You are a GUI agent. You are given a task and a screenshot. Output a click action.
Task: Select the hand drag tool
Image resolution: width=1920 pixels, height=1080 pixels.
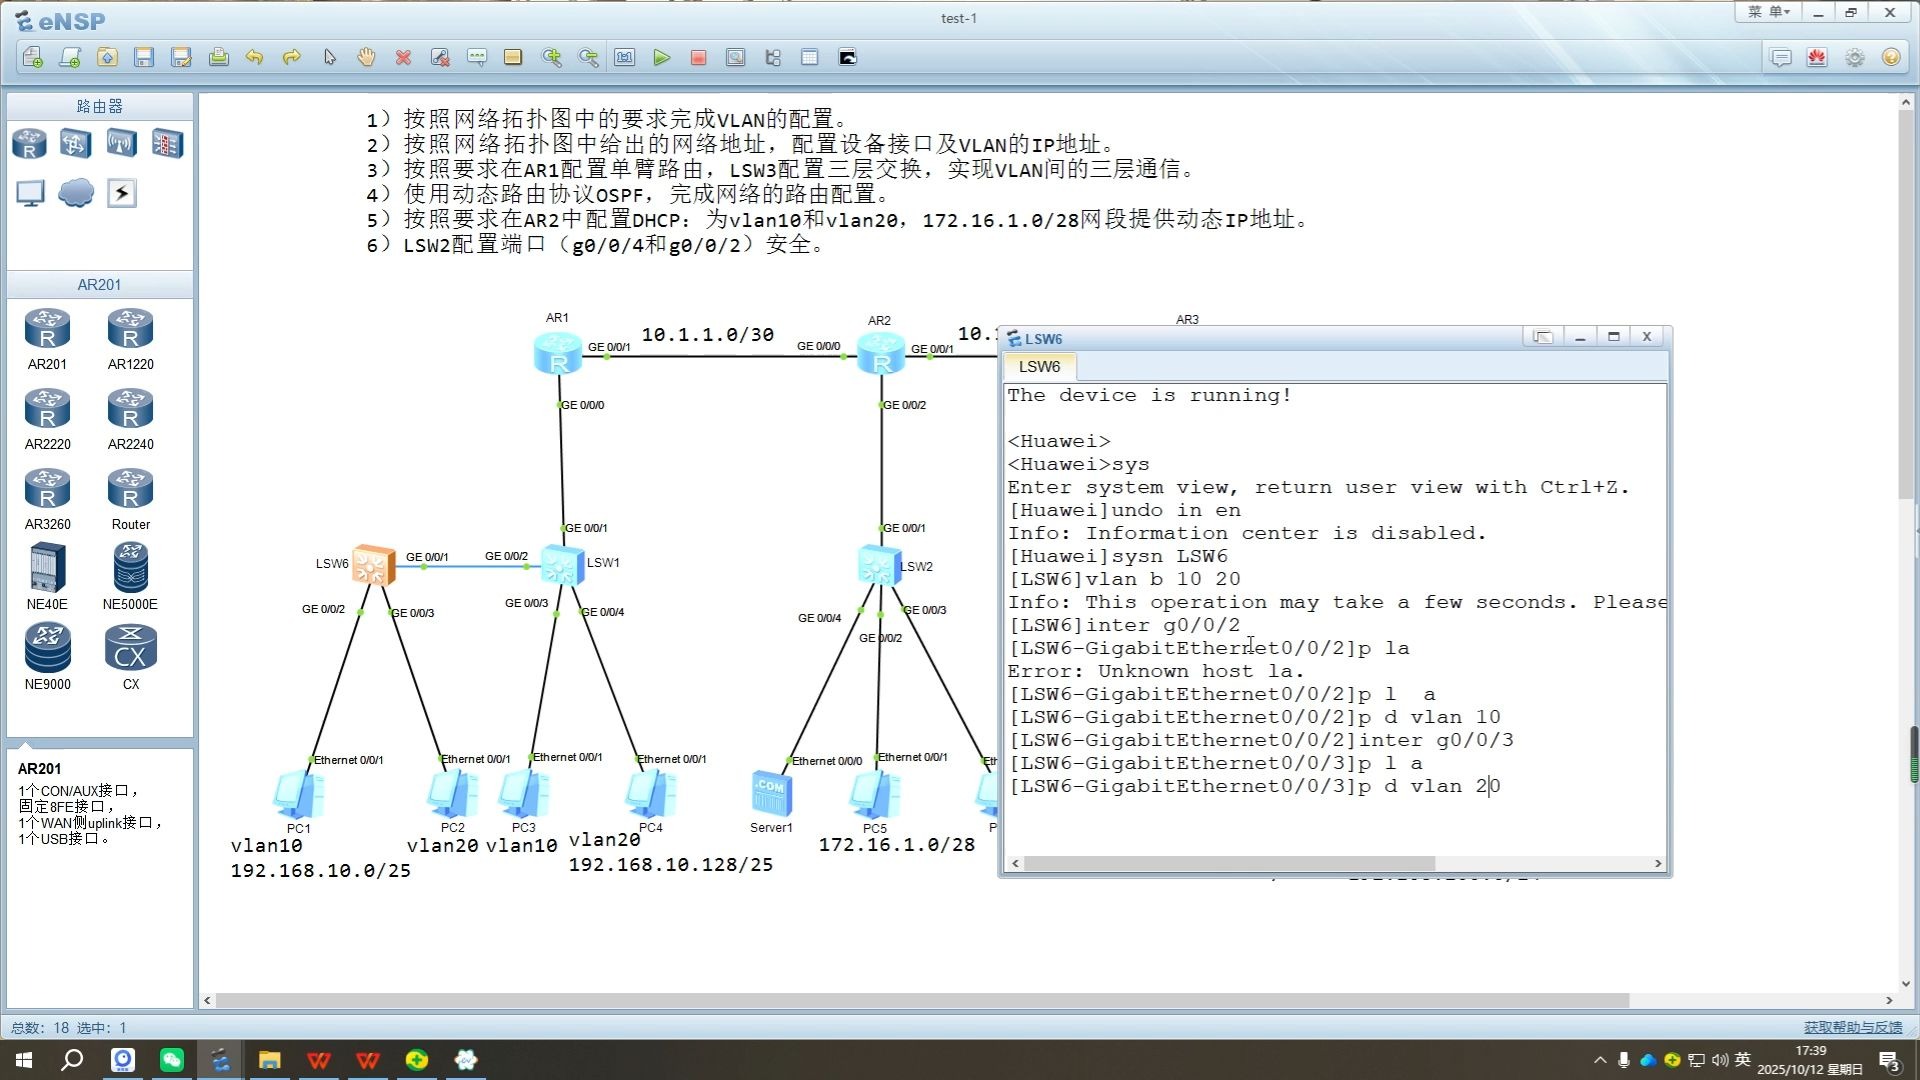click(x=366, y=57)
